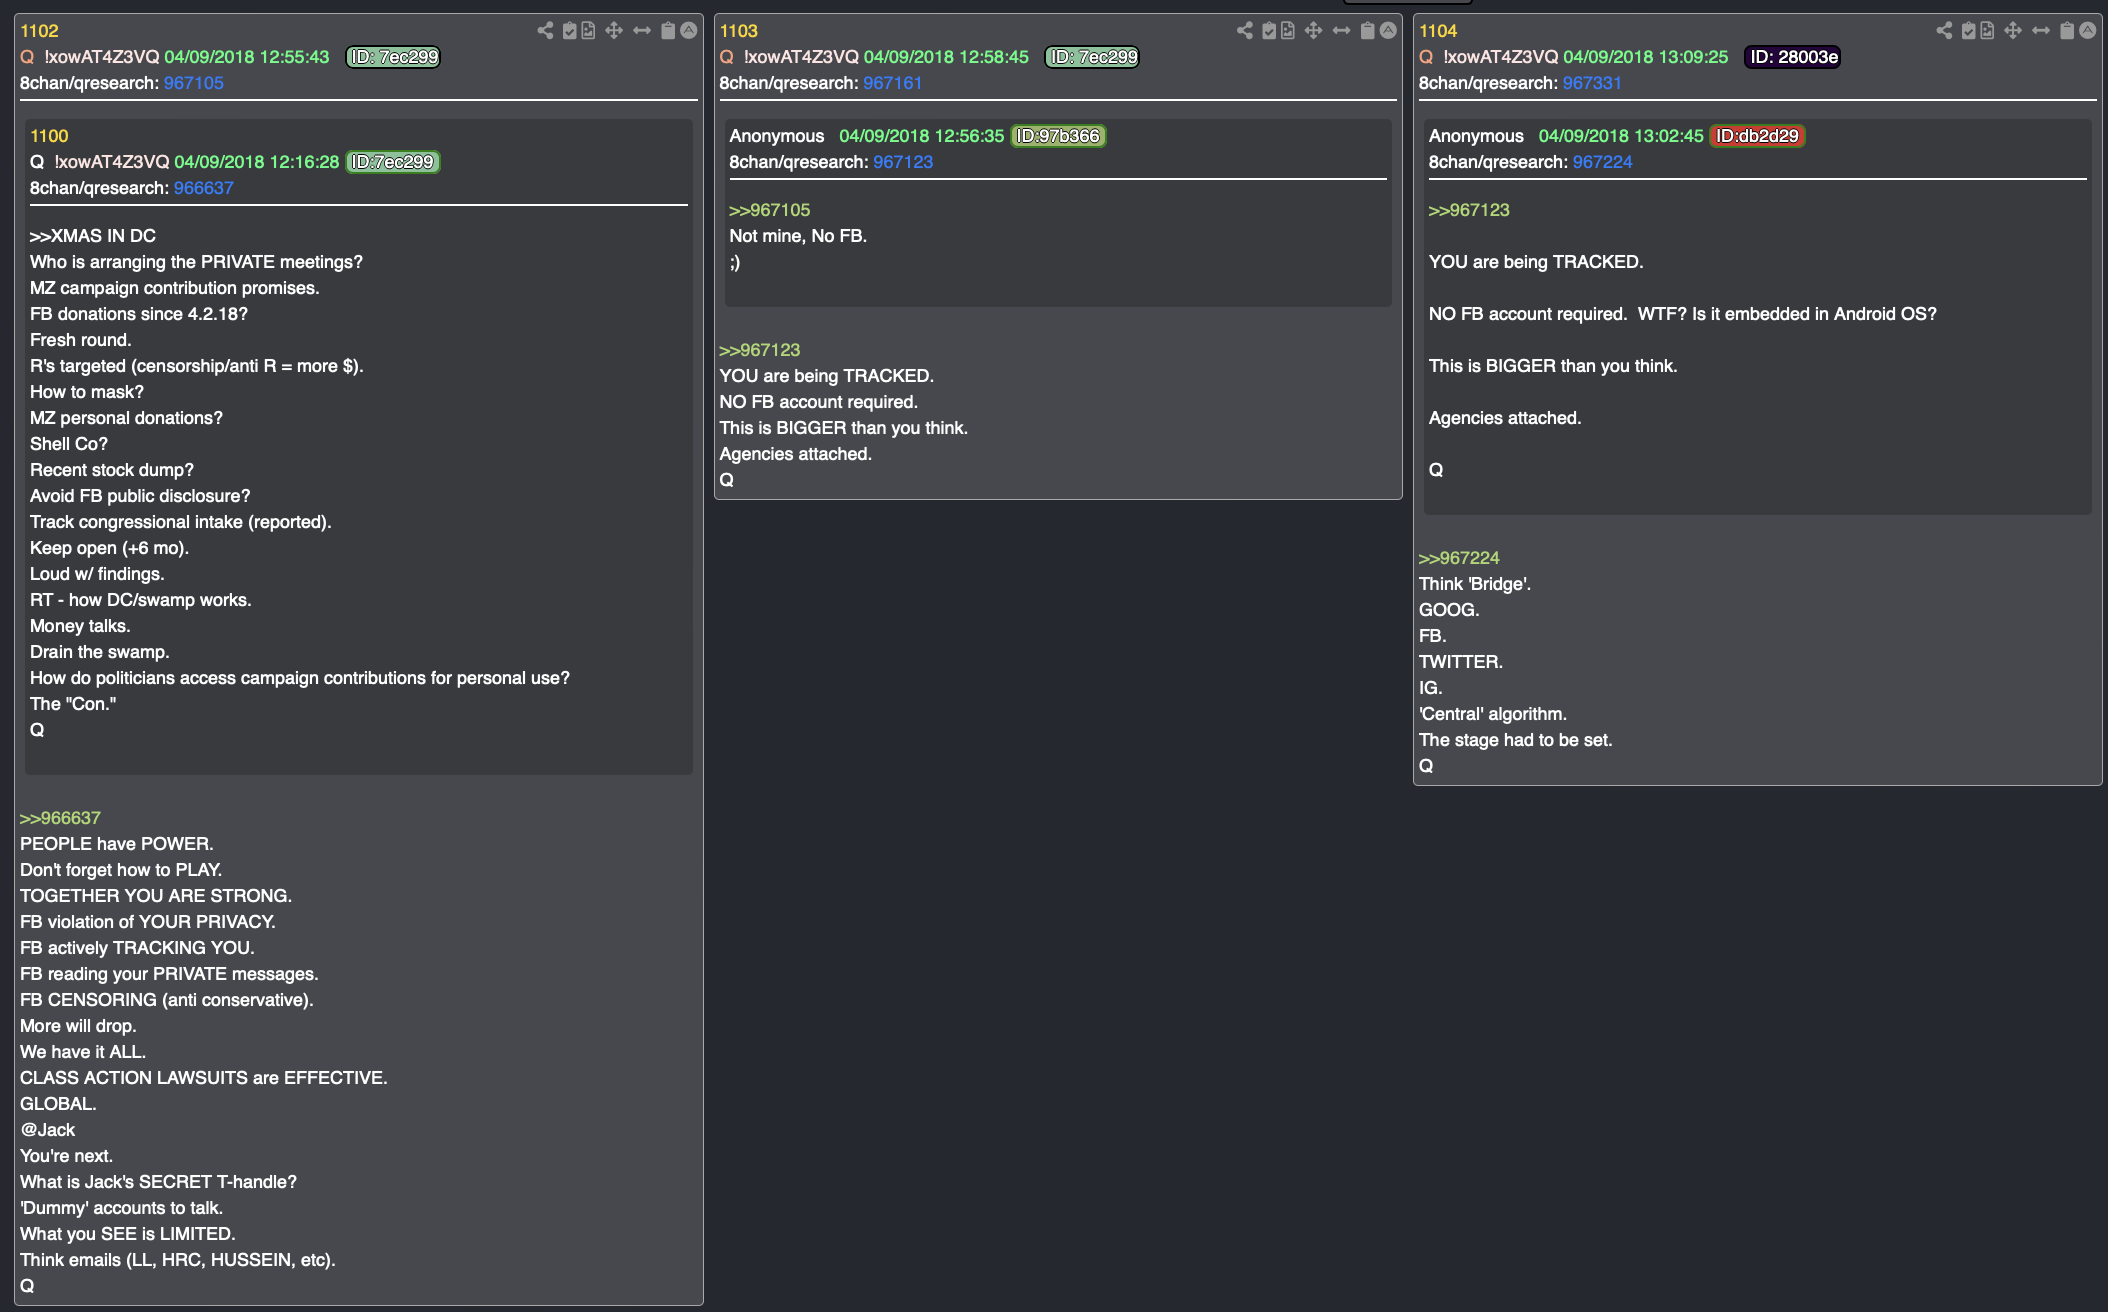Click text "The stage had to be set."
The image size is (2108, 1312).
[1516, 740]
